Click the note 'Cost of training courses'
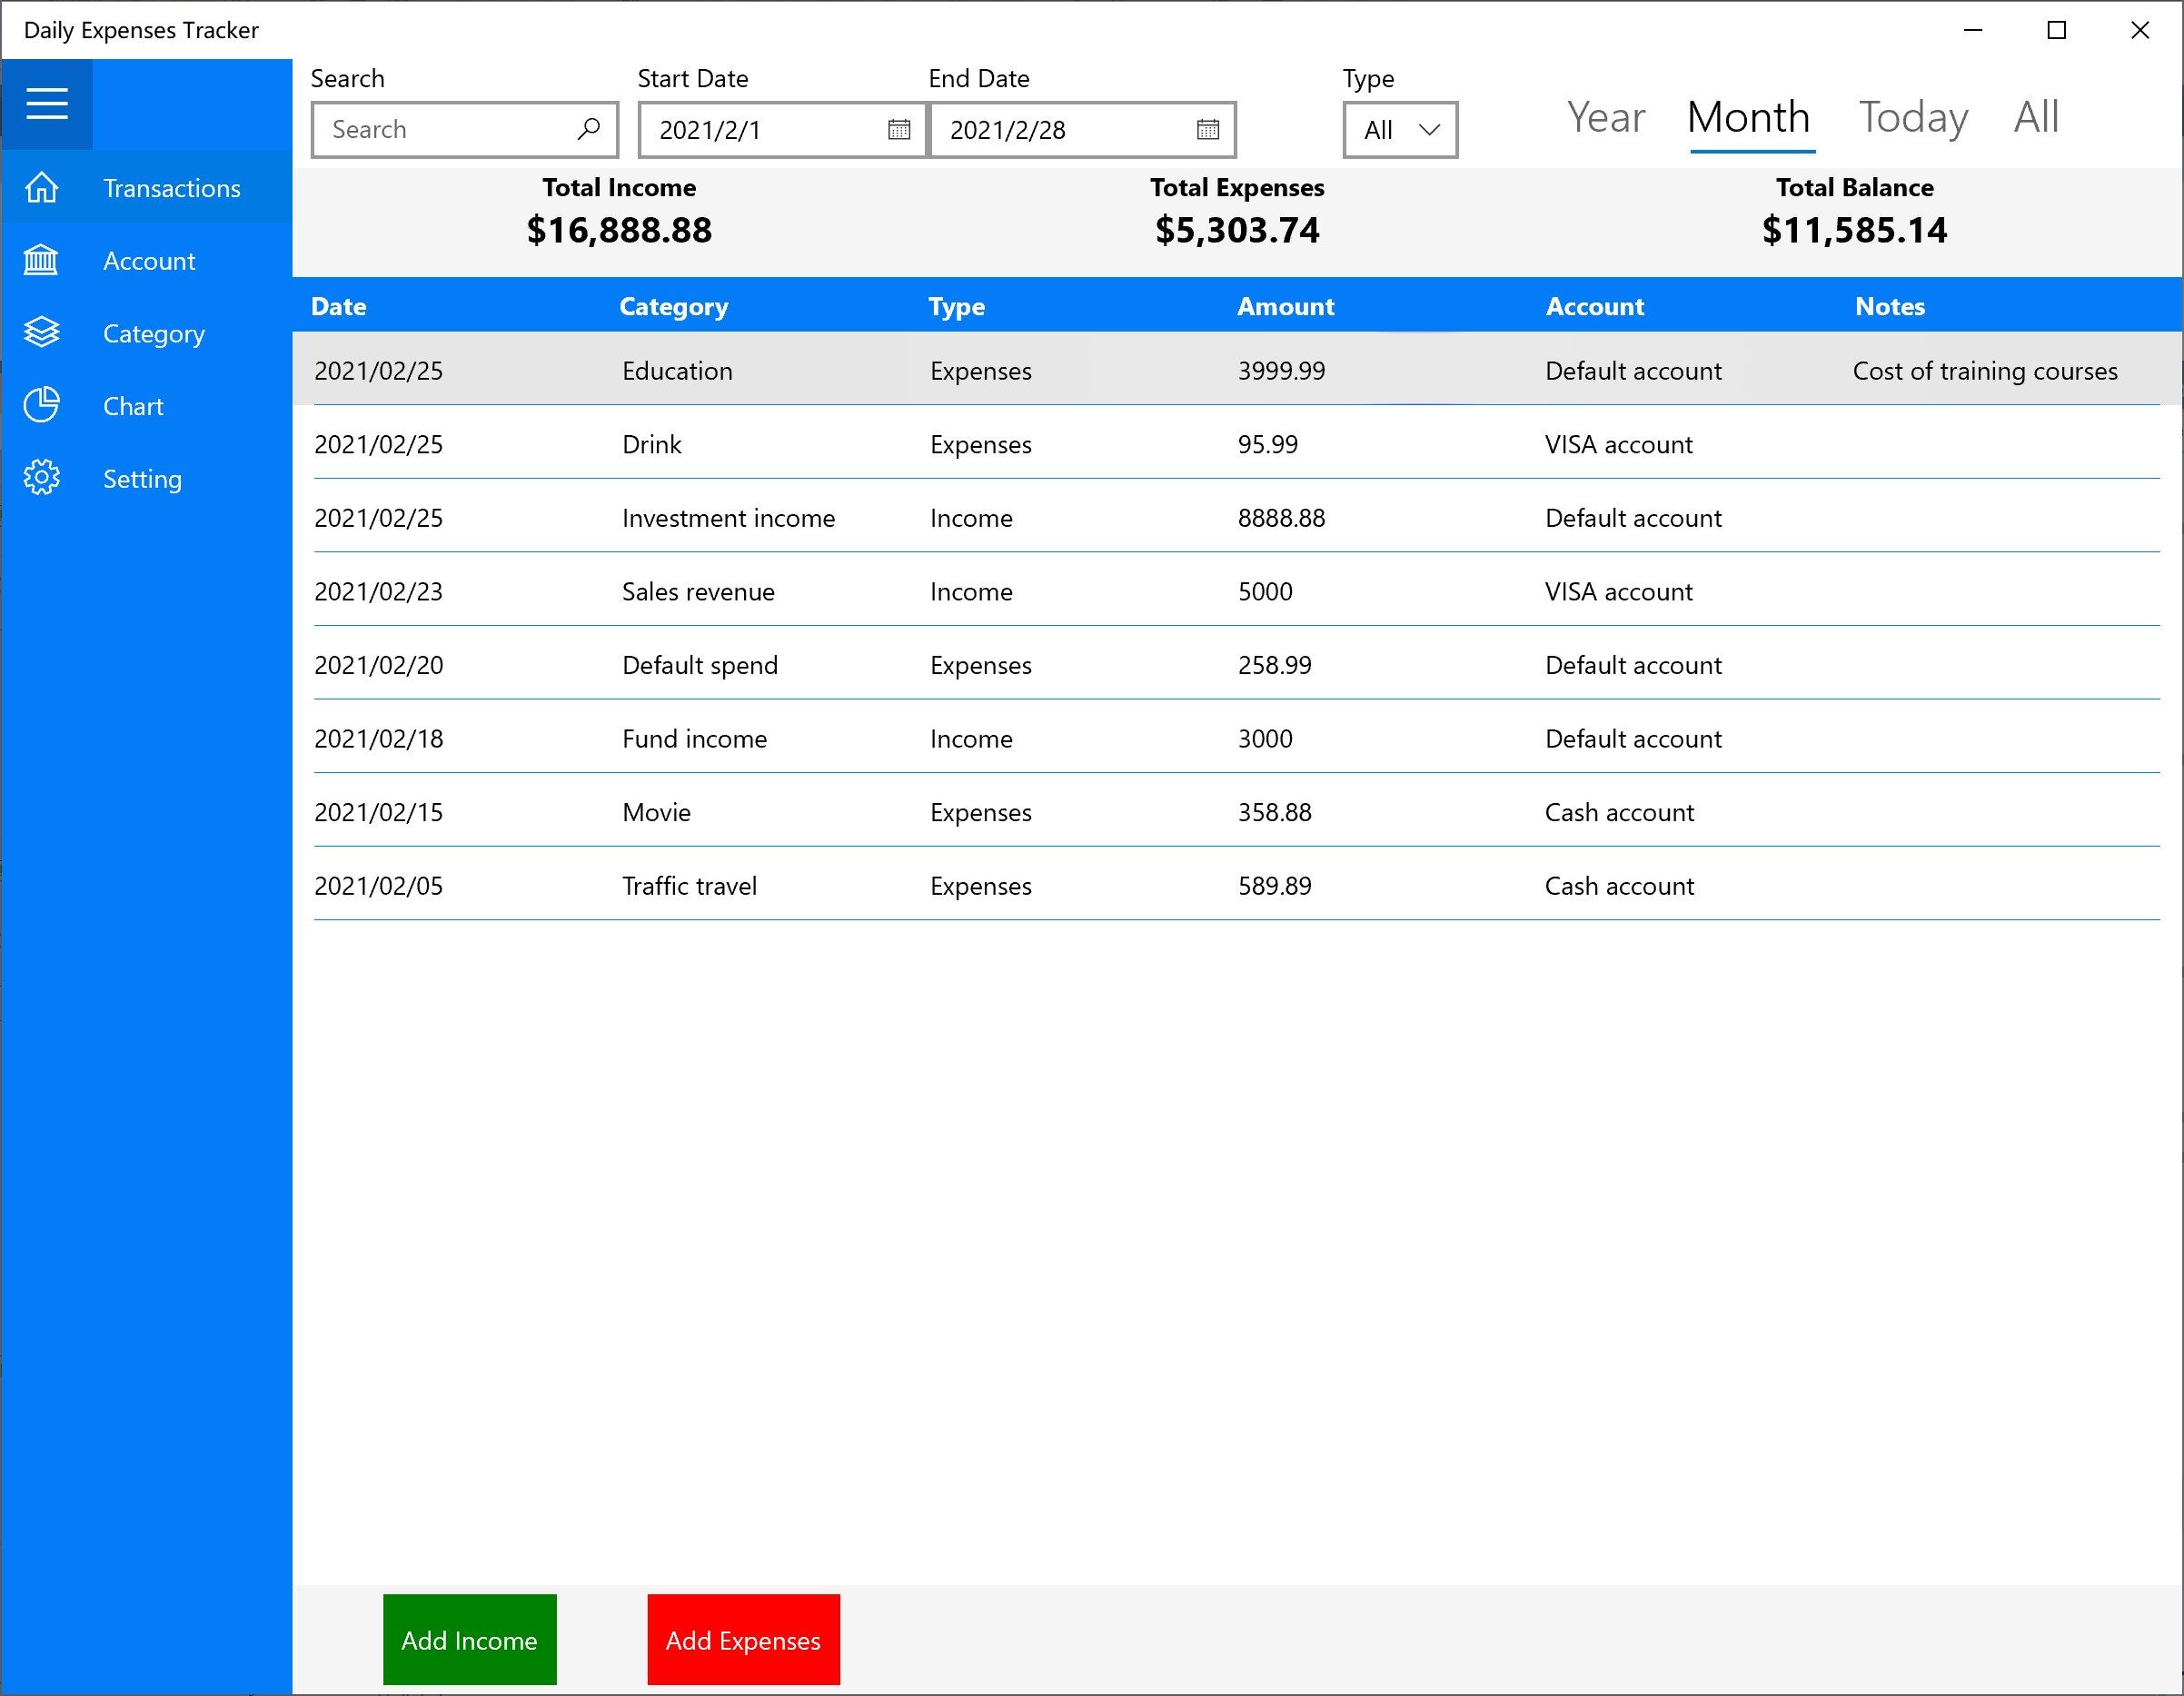This screenshot has width=2184, height=1696. (x=1985, y=371)
